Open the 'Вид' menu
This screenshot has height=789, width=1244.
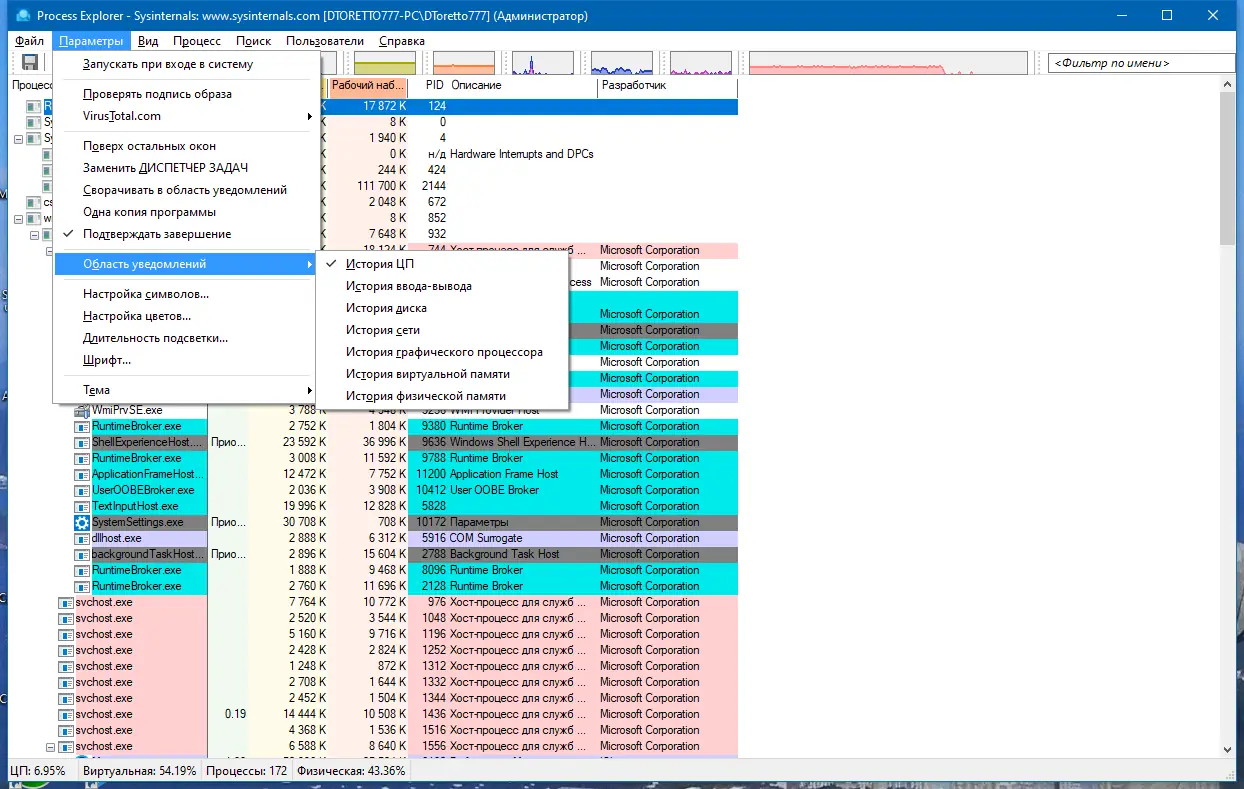coord(148,41)
